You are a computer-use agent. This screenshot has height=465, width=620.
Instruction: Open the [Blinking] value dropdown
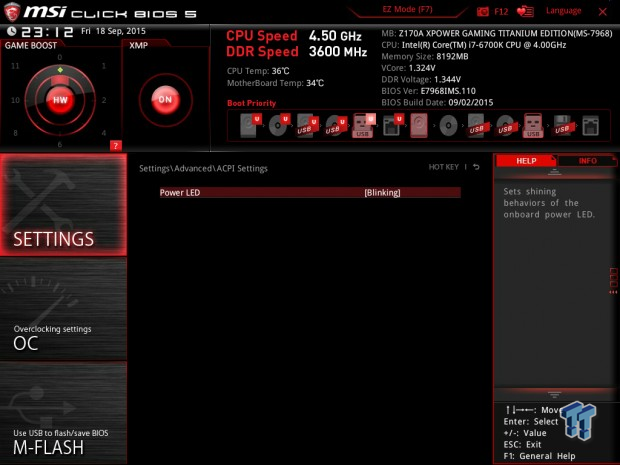pyautogui.click(x=382, y=193)
